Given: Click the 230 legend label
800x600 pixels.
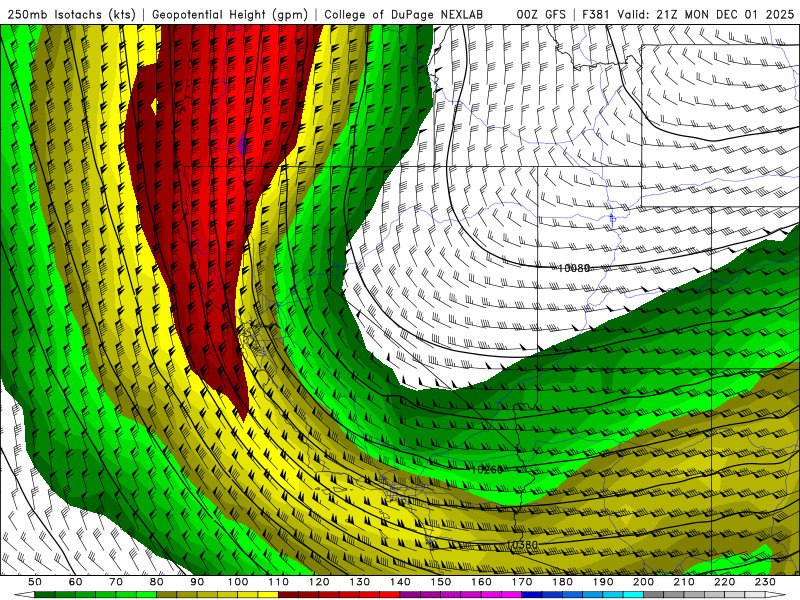Looking at the screenshot, I should tap(765, 582).
